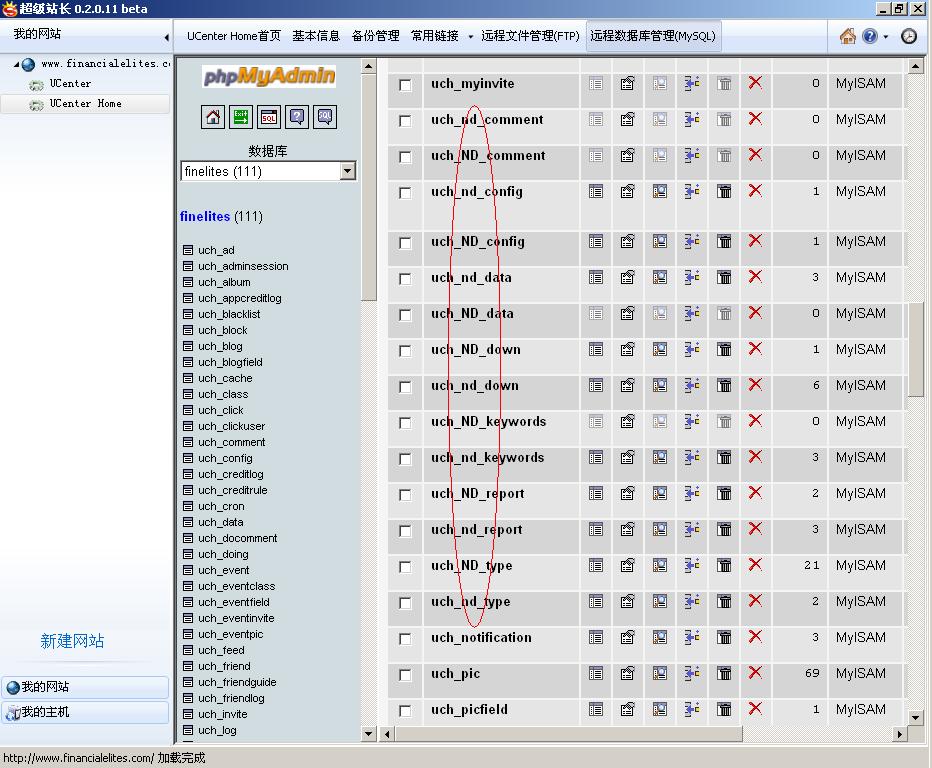Click search icon for uch_nd_down
Screen dimensions: 932x768
pos(659,385)
